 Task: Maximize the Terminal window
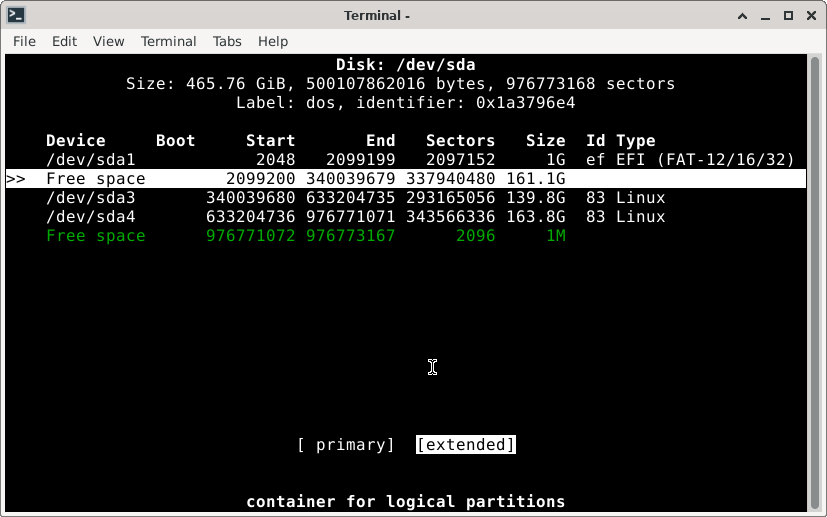pyautogui.click(x=787, y=15)
